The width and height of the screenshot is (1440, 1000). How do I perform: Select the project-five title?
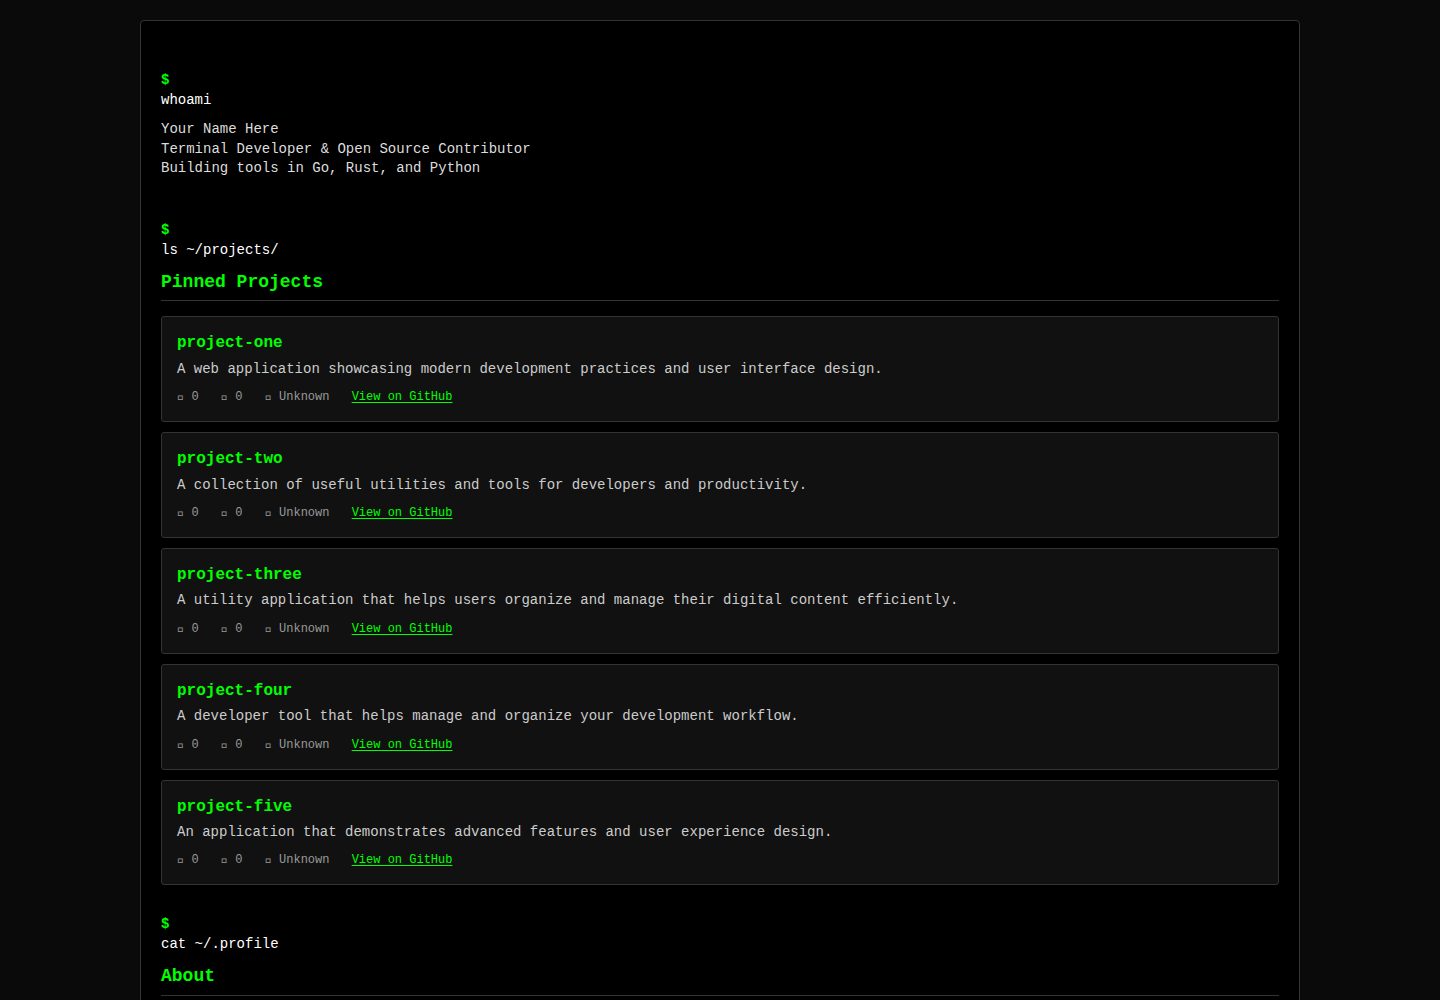click(234, 806)
